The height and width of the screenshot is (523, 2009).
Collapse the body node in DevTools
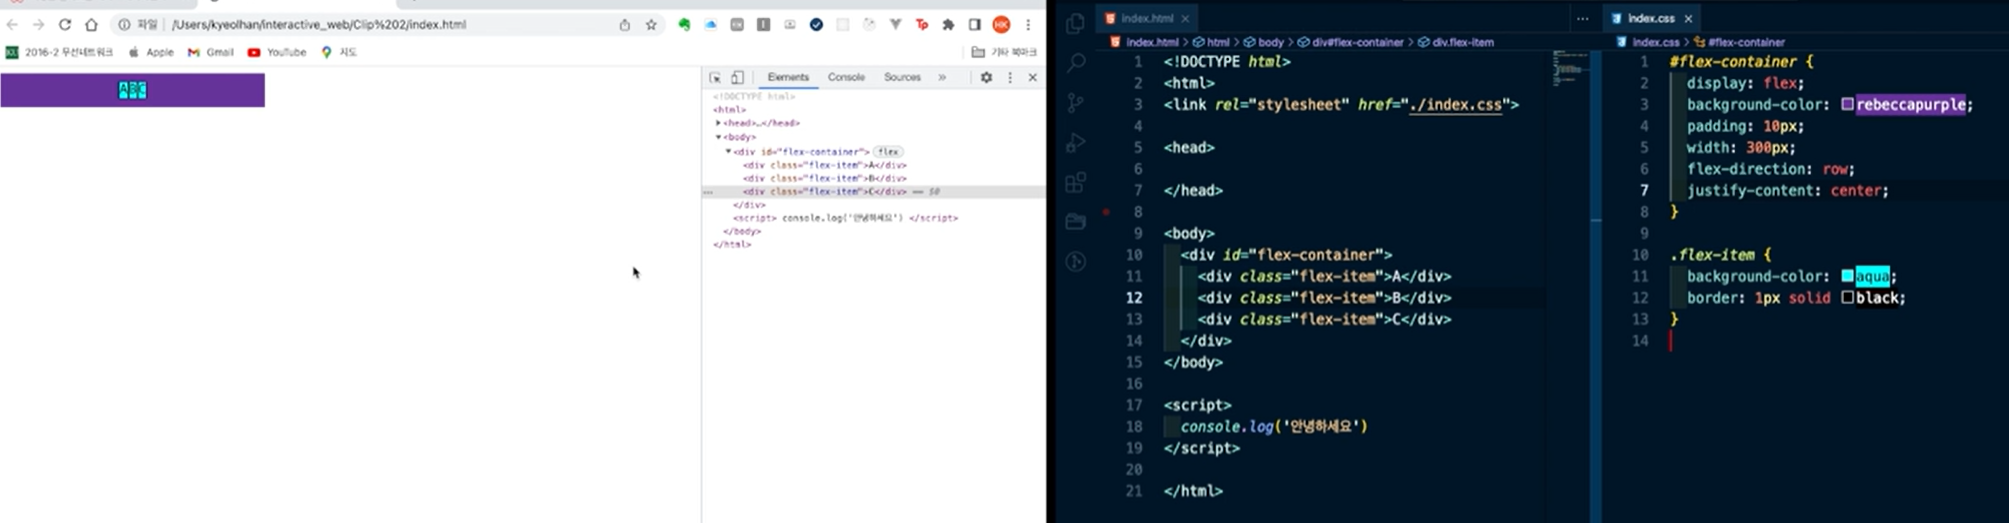[718, 136]
